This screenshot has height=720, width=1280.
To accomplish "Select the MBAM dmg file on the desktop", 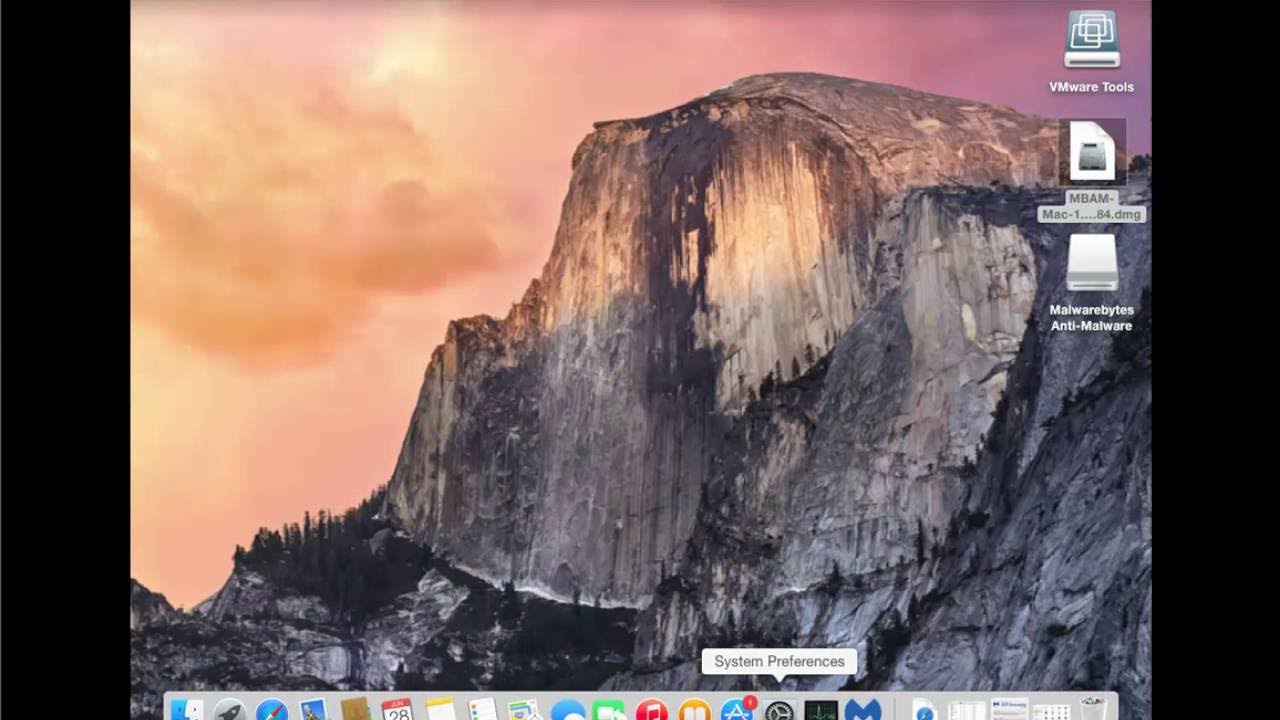I will point(1092,152).
